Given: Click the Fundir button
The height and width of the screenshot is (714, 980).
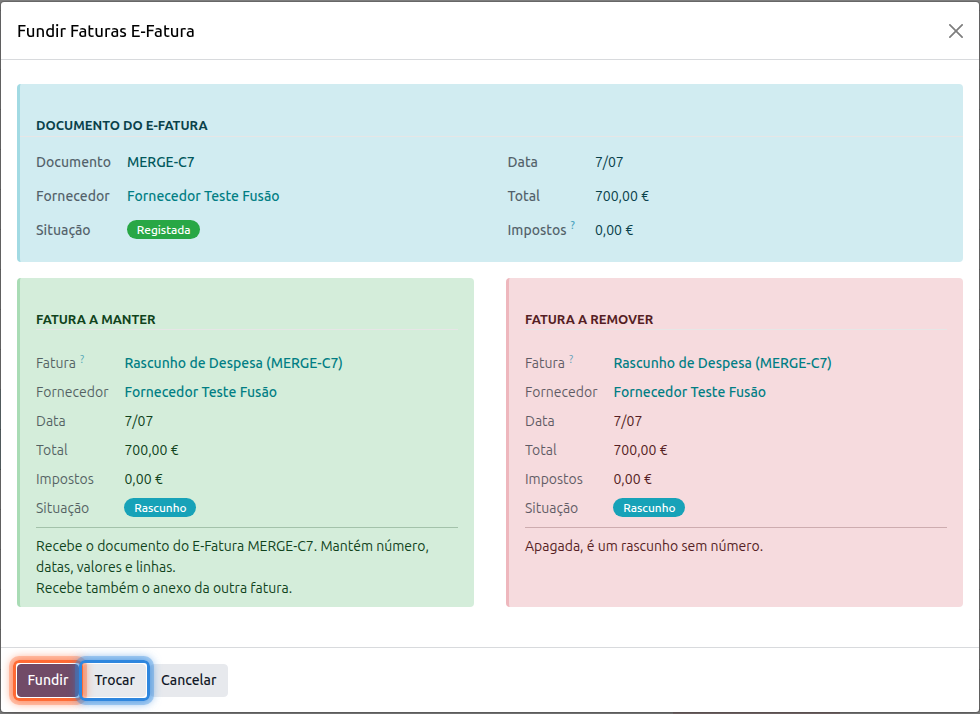Looking at the screenshot, I should [x=48, y=680].
